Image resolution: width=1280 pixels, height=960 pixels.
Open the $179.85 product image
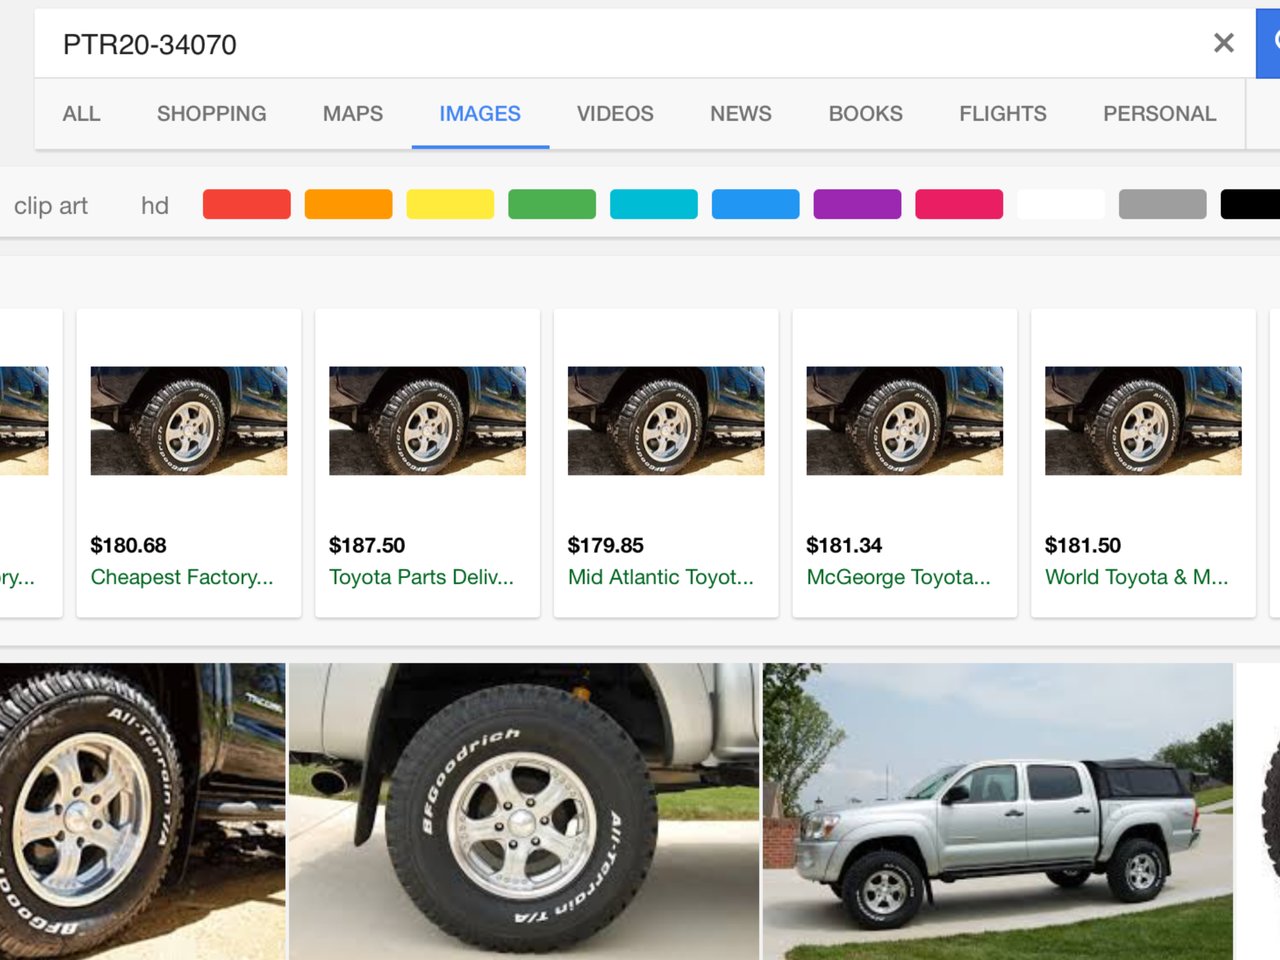666,421
